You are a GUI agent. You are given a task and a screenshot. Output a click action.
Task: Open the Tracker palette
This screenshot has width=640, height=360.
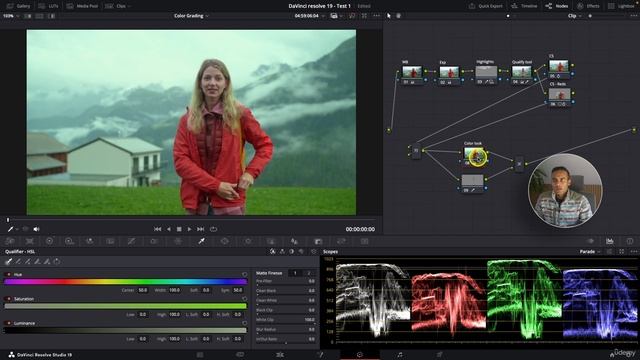coord(248,241)
